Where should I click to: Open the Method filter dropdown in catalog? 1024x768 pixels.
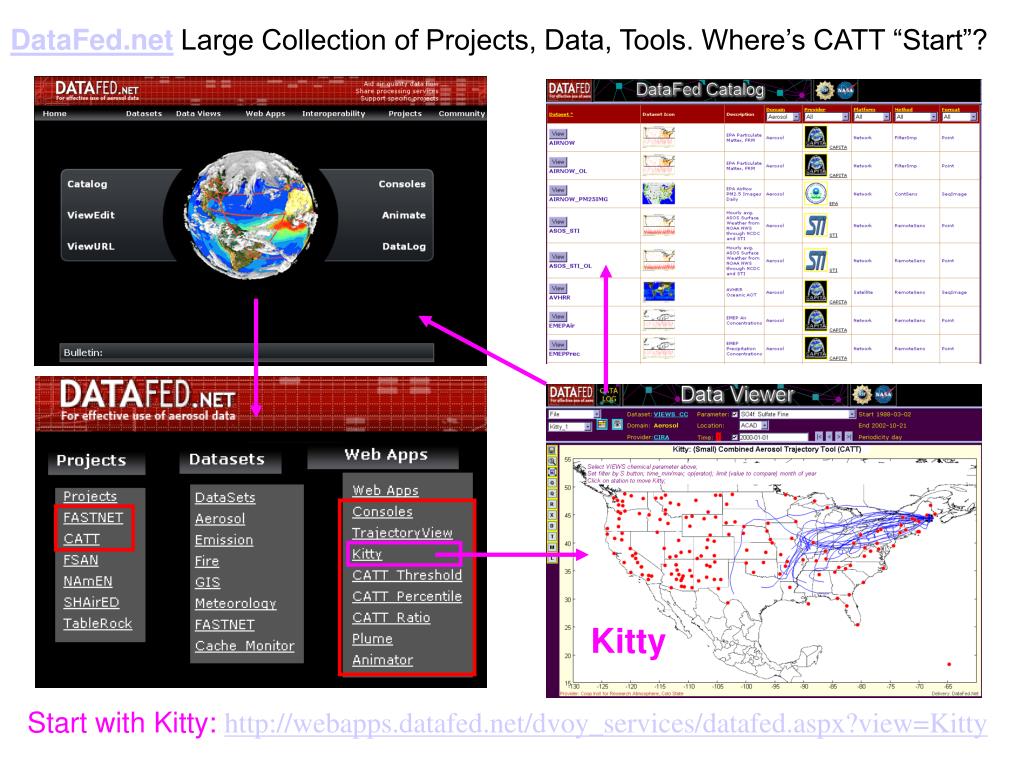(x=916, y=117)
